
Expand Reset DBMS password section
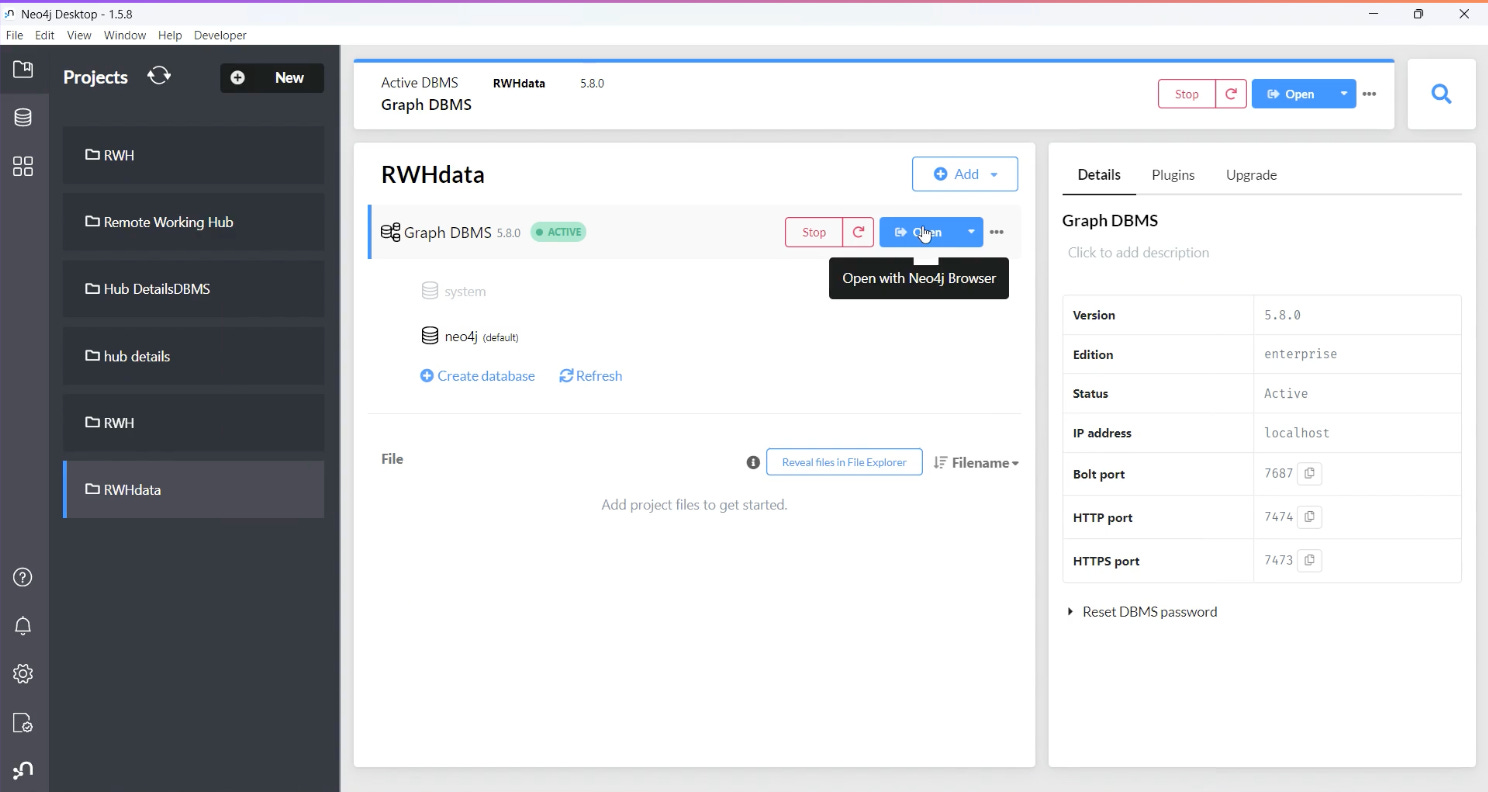click(1142, 611)
